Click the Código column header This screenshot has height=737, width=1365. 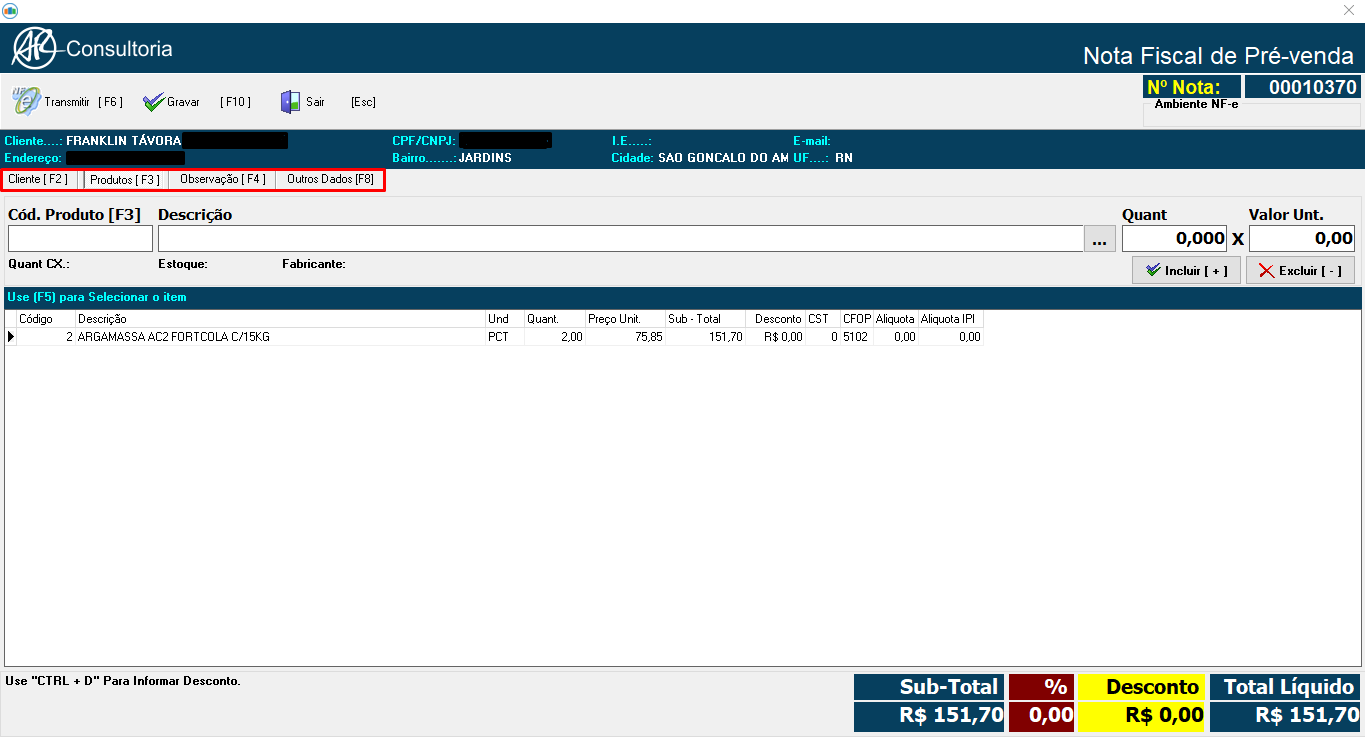point(46,319)
